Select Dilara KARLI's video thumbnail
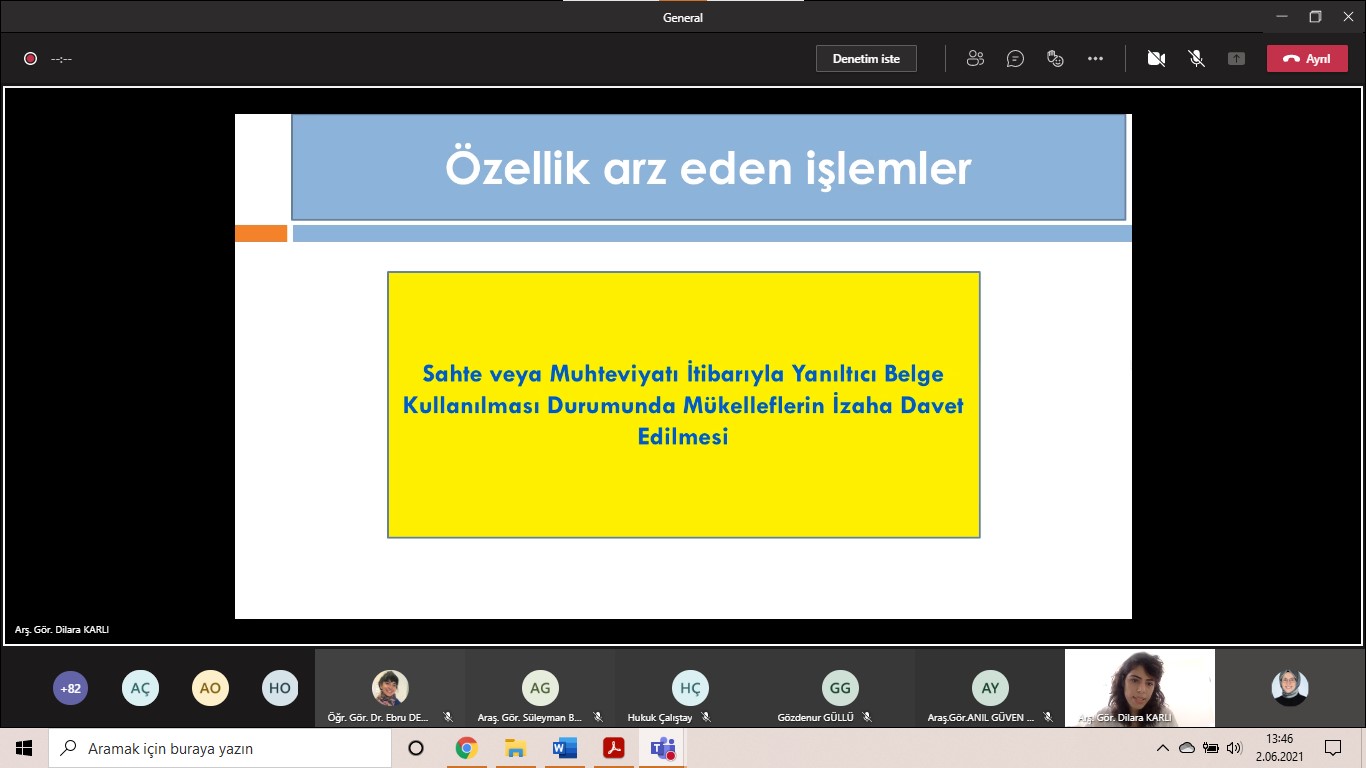This screenshot has height=768, width=1366. [x=1139, y=688]
